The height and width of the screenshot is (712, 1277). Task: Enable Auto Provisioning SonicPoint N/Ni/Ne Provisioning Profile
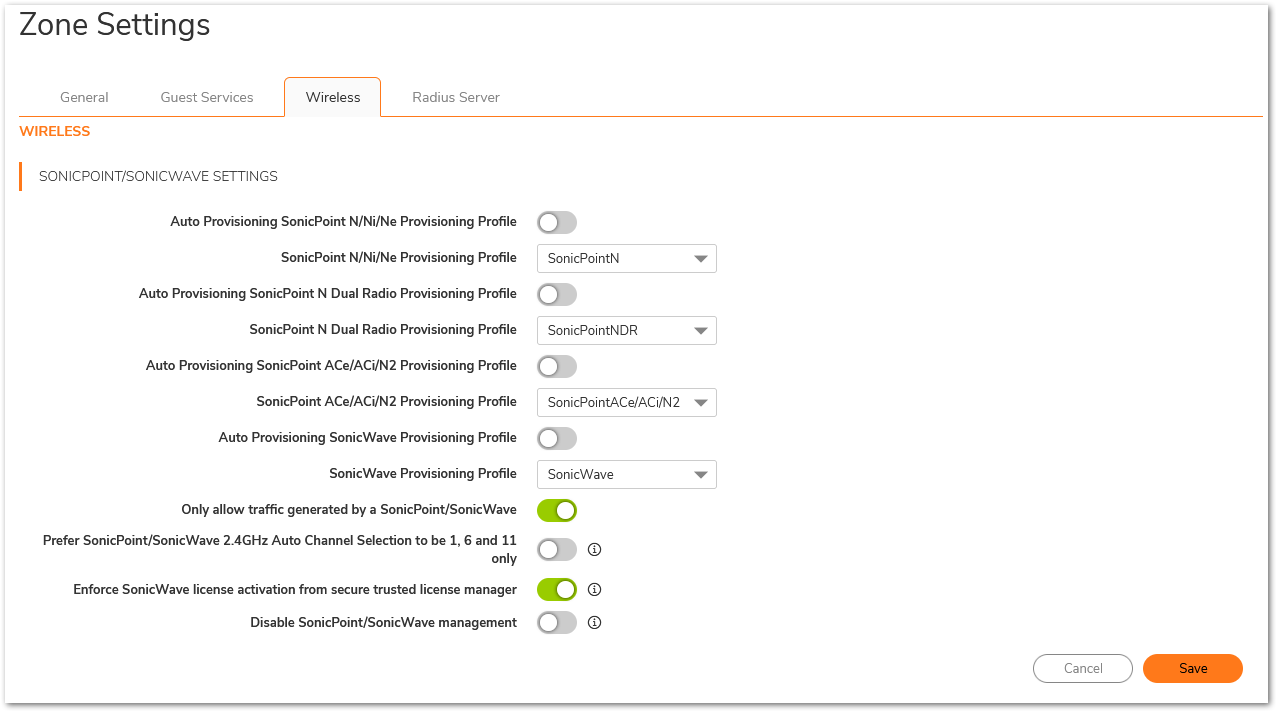(x=557, y=222)
